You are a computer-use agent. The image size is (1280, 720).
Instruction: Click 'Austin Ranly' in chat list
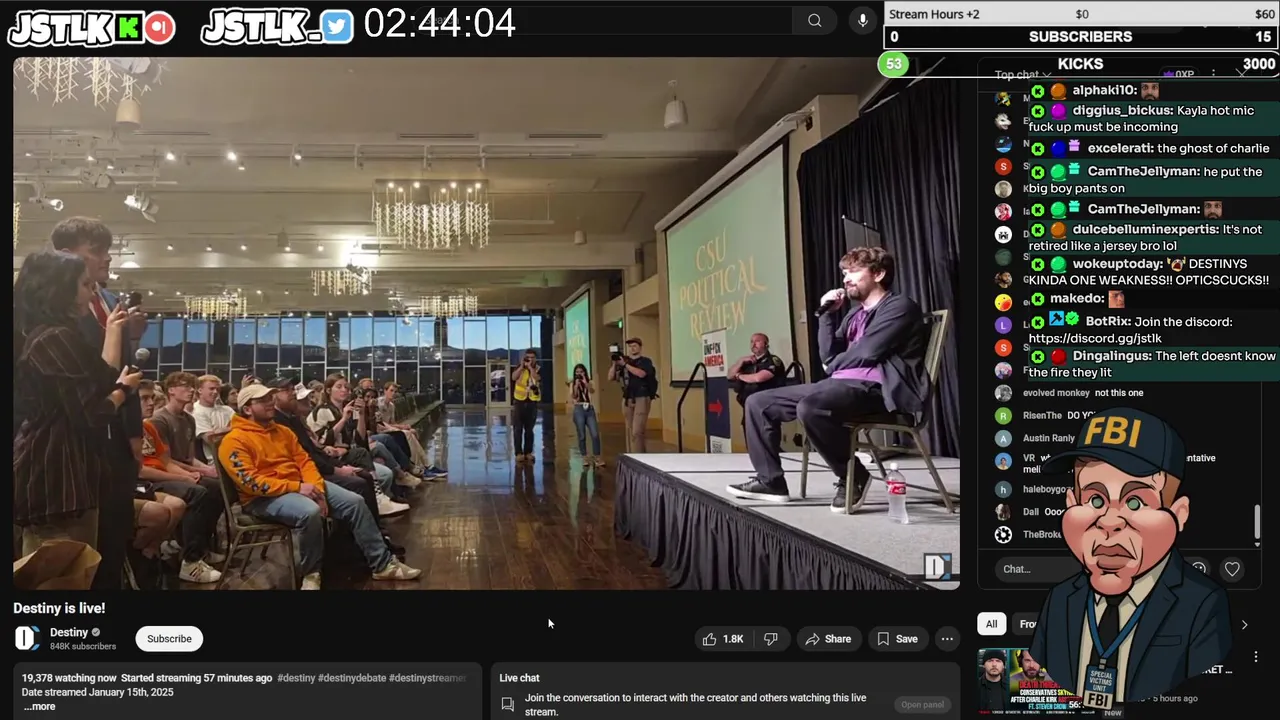coord(1049,438)
